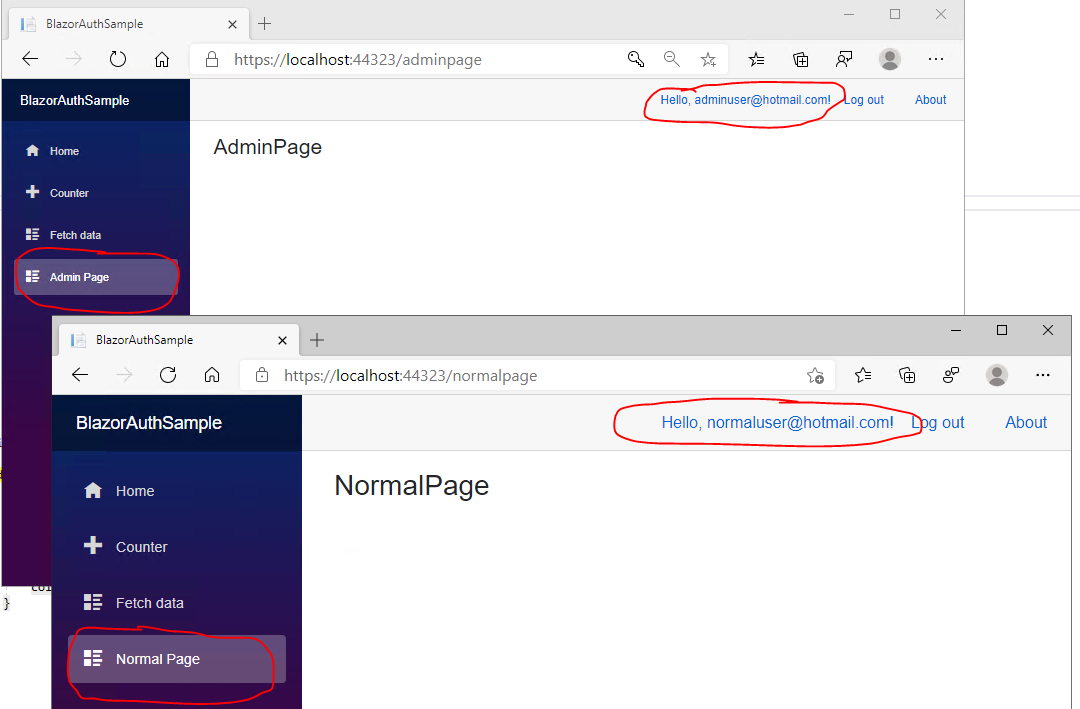Zoom out magnifier icon in adminpage address bar

pos(672,59)
